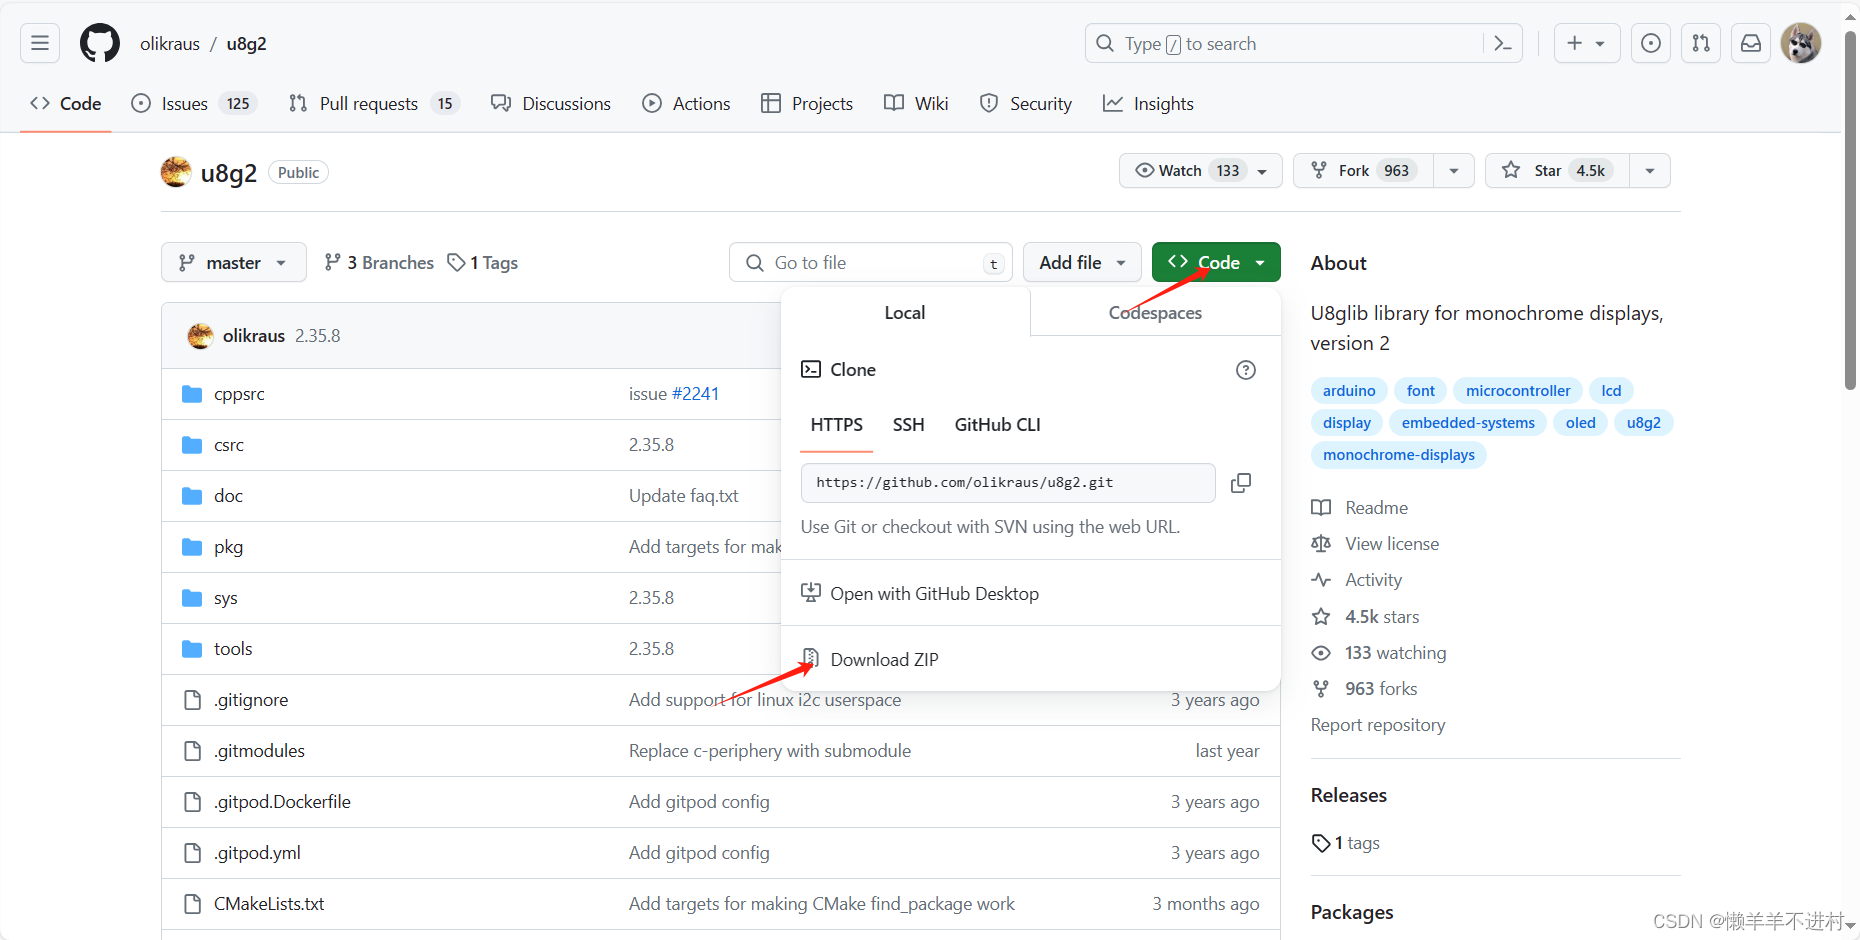Click the Download ZIP file icon
The width and height of the screenshot is (1860, 940).
point(811,659)
